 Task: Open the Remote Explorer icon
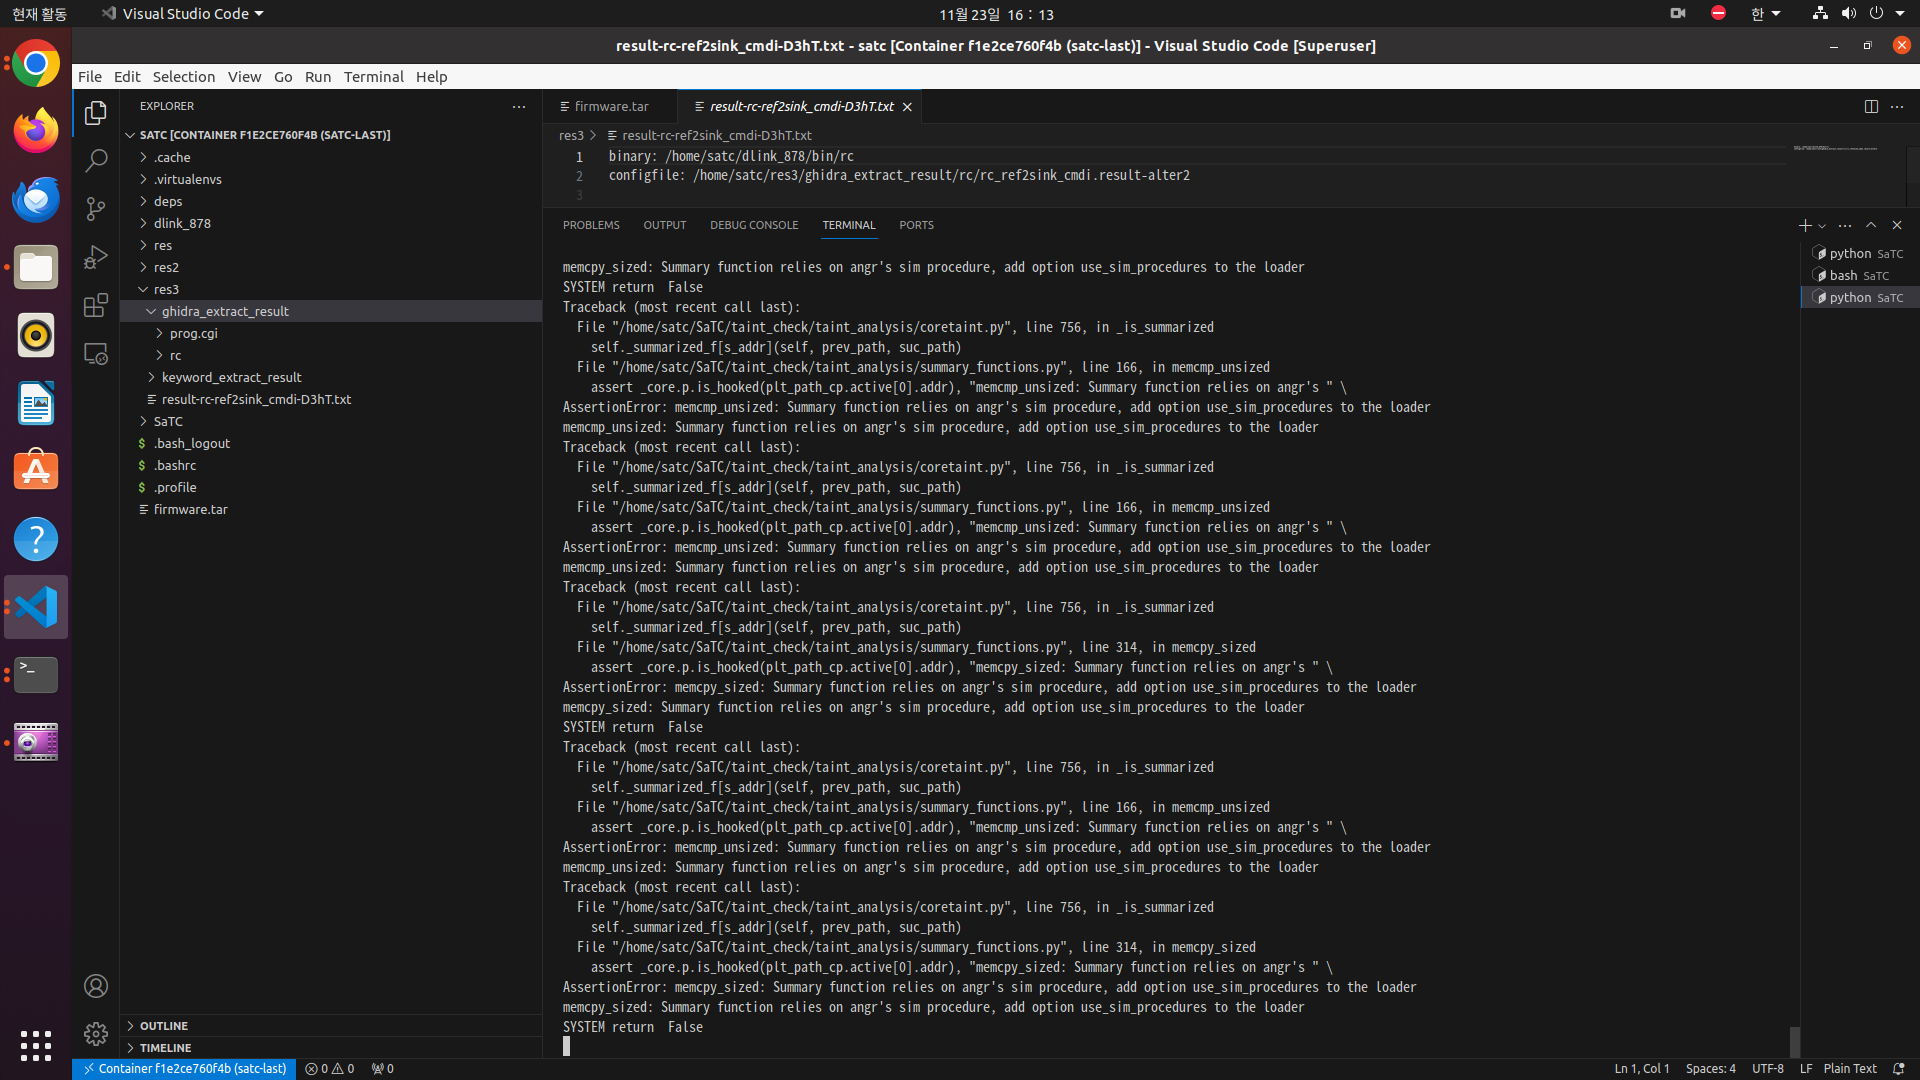(x=96, y=353)
